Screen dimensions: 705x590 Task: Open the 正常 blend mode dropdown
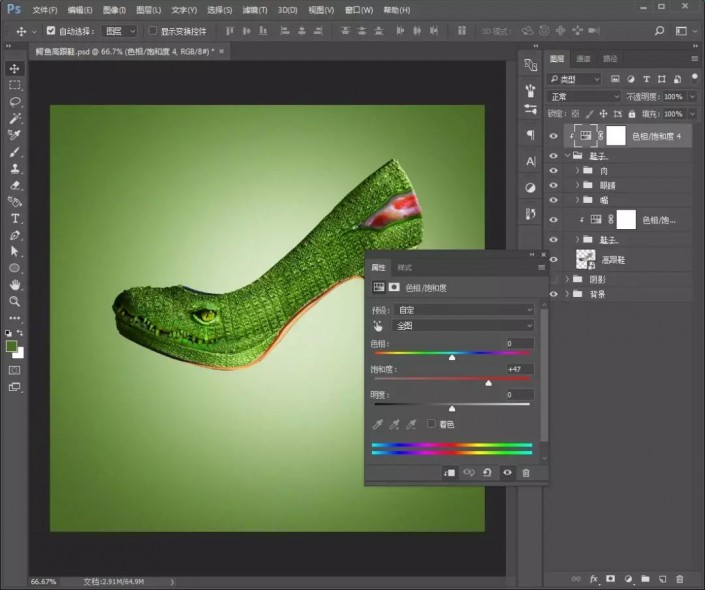click(x=585, y=97)
